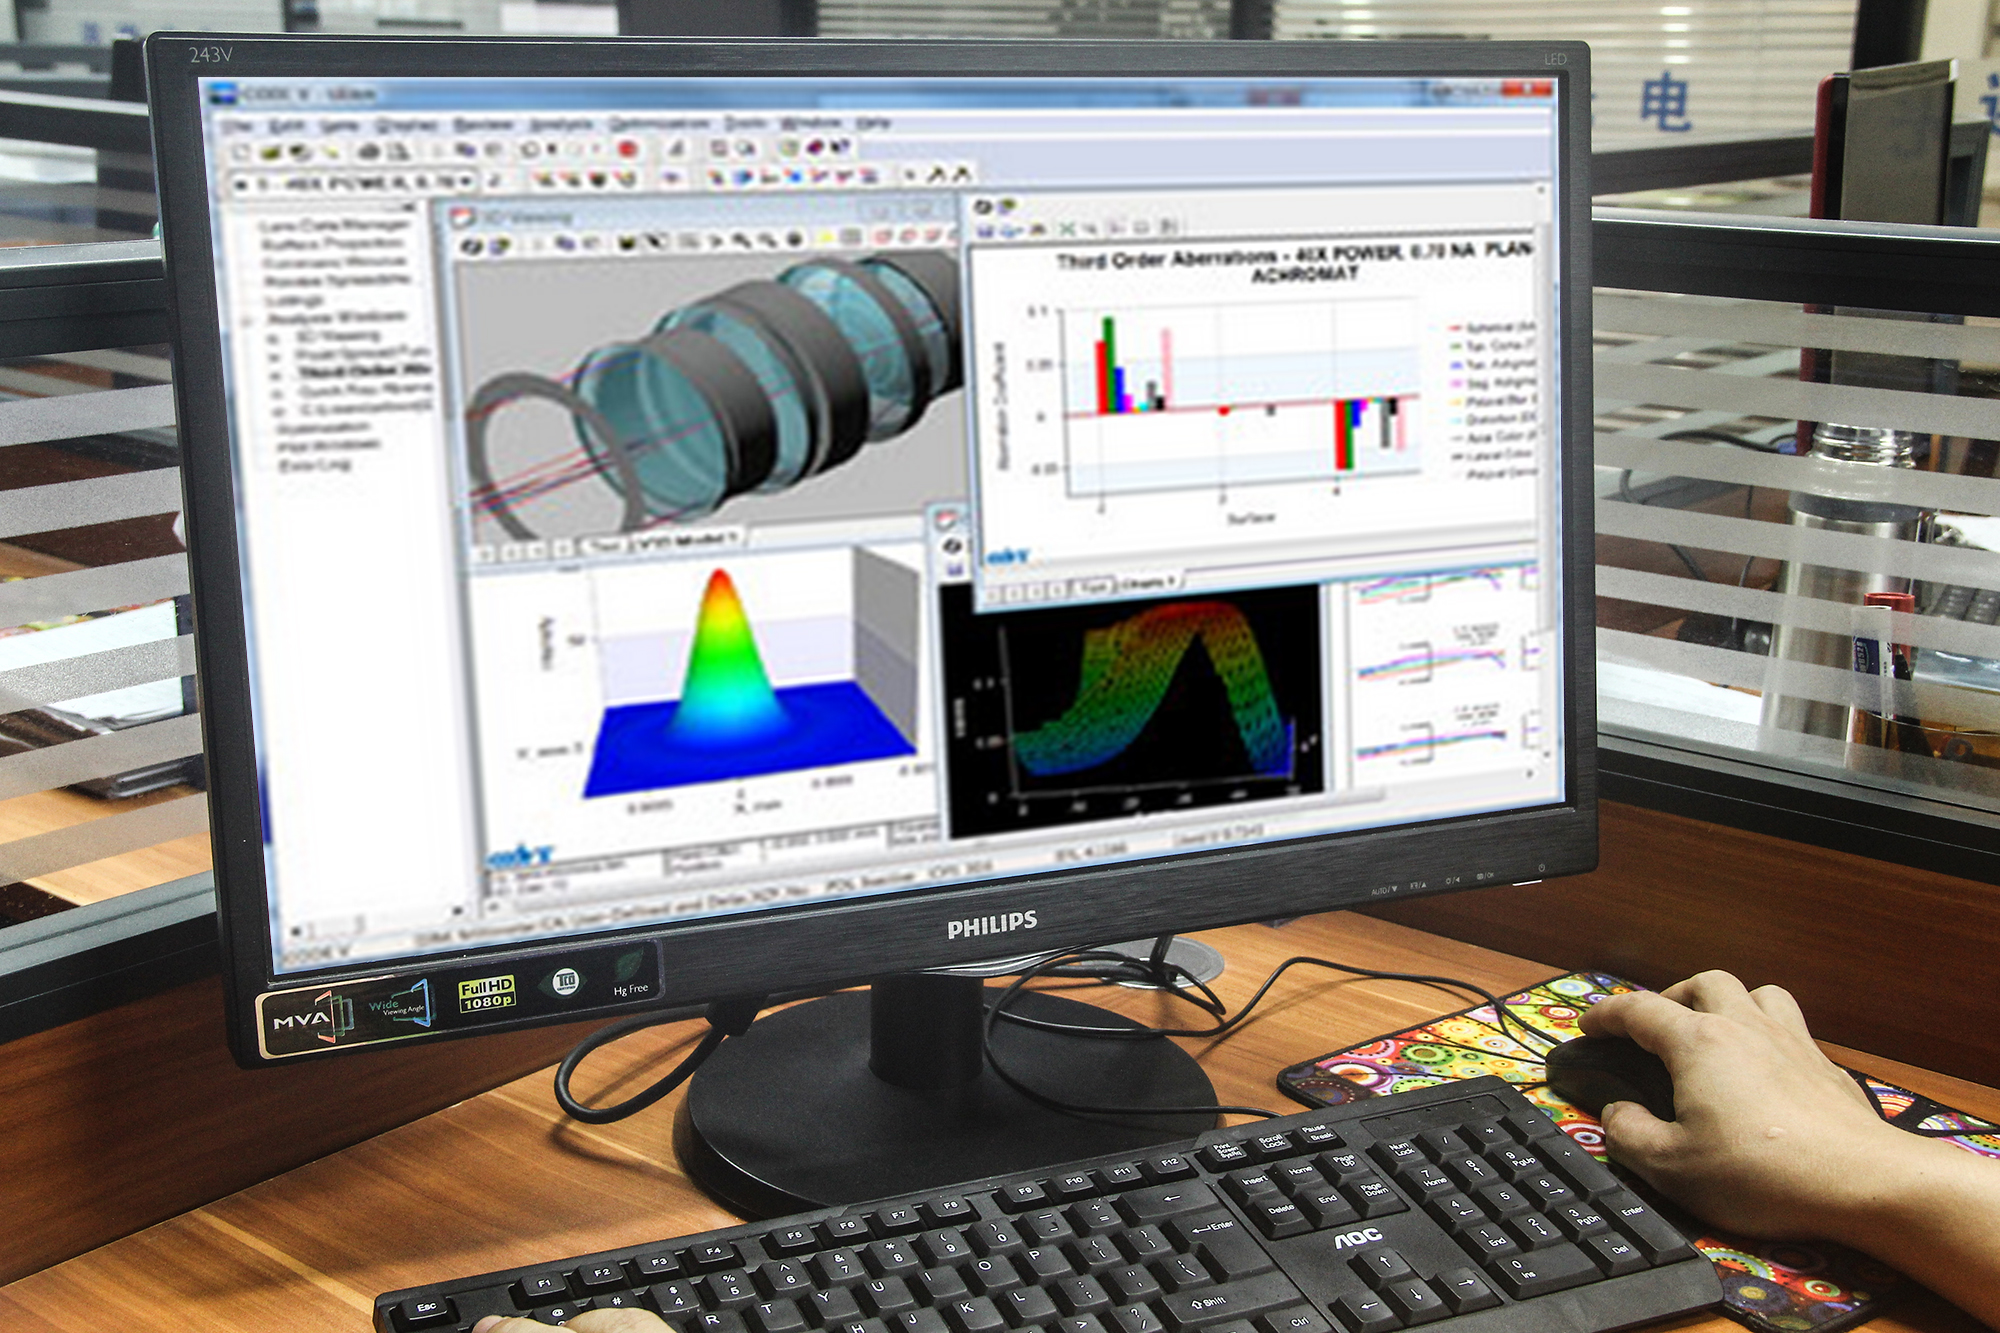Open the Analysis menu

point(561,124)
